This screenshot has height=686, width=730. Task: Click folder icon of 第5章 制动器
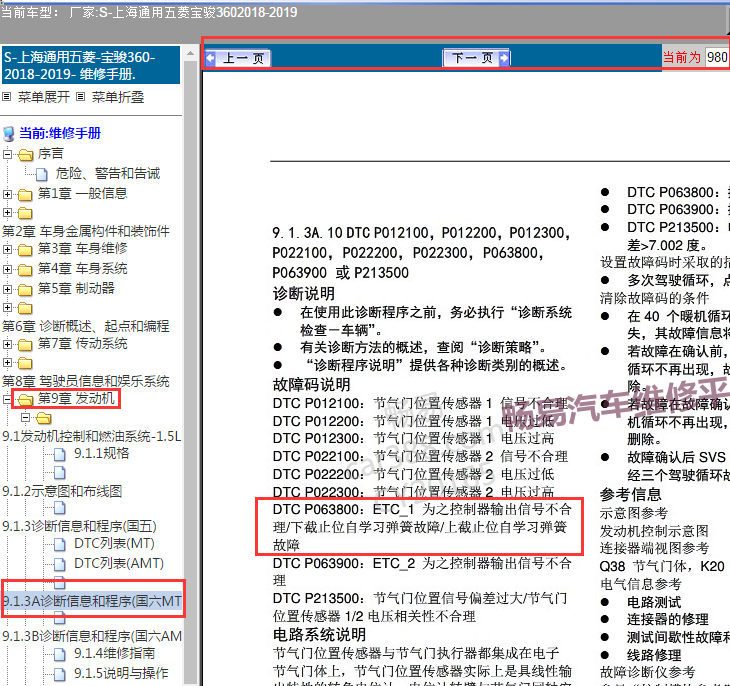(26, 290)
